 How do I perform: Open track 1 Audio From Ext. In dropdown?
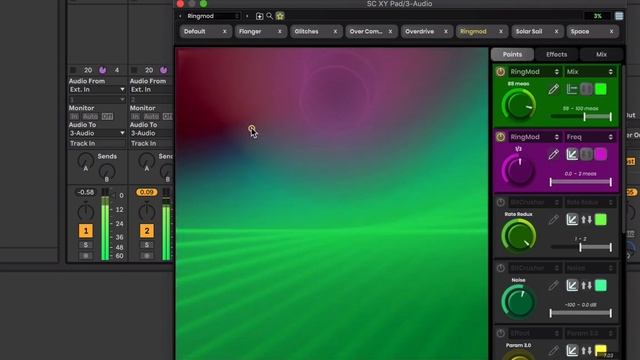97,89
